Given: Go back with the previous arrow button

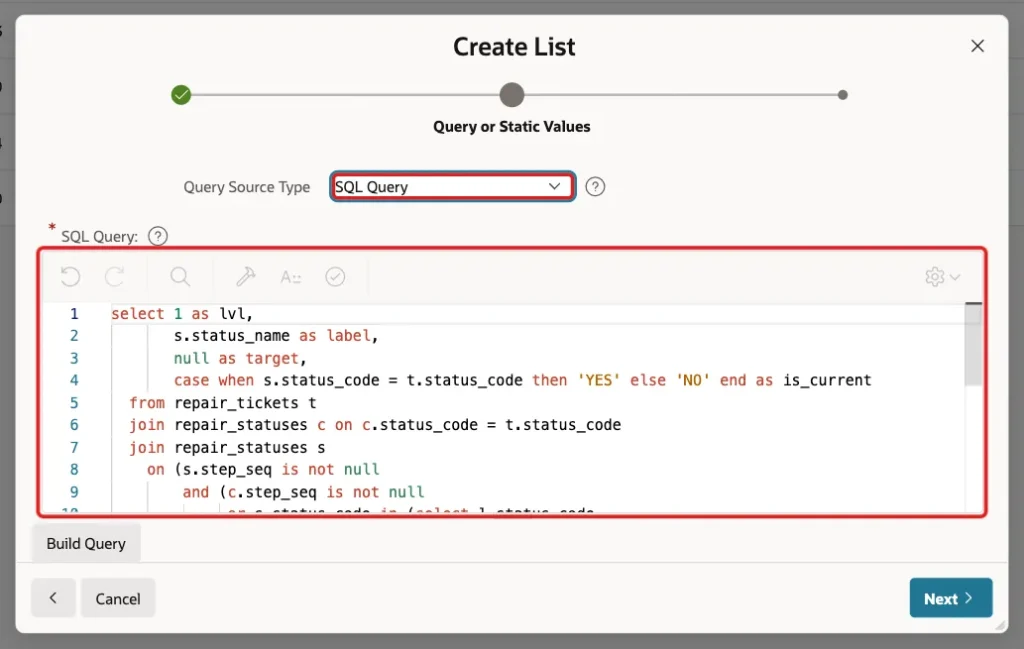Looking at the screenshot, I should pyautogui.click(x=53, y=597).
